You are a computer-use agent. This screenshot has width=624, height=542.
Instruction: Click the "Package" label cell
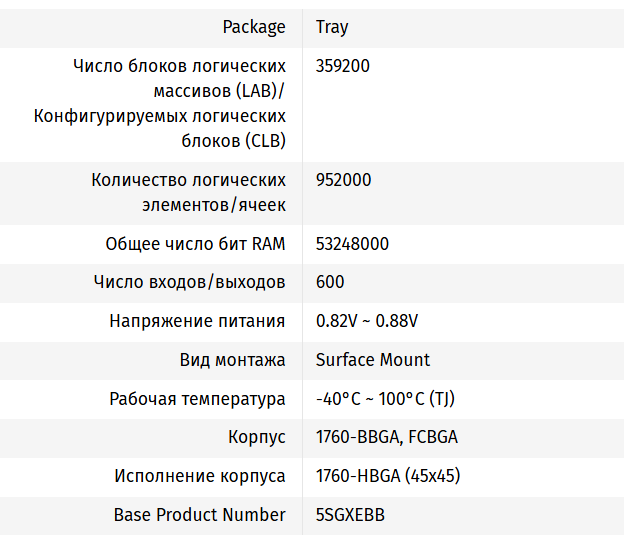click(254, 27)
